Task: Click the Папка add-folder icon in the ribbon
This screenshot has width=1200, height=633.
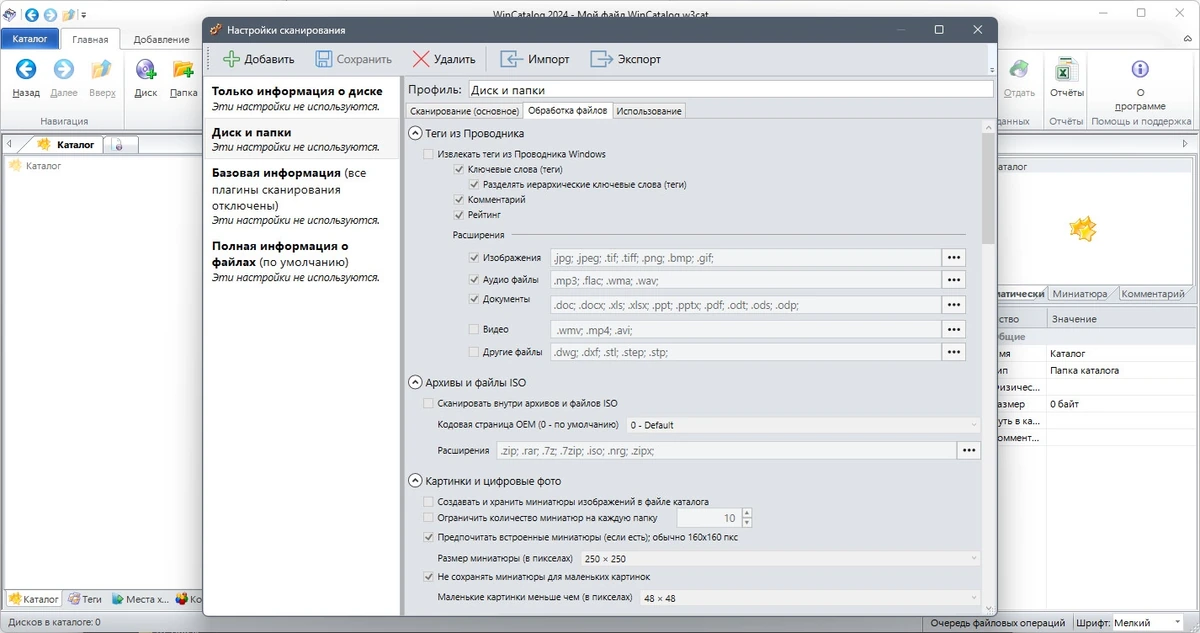Action: [x=183, y=69]
